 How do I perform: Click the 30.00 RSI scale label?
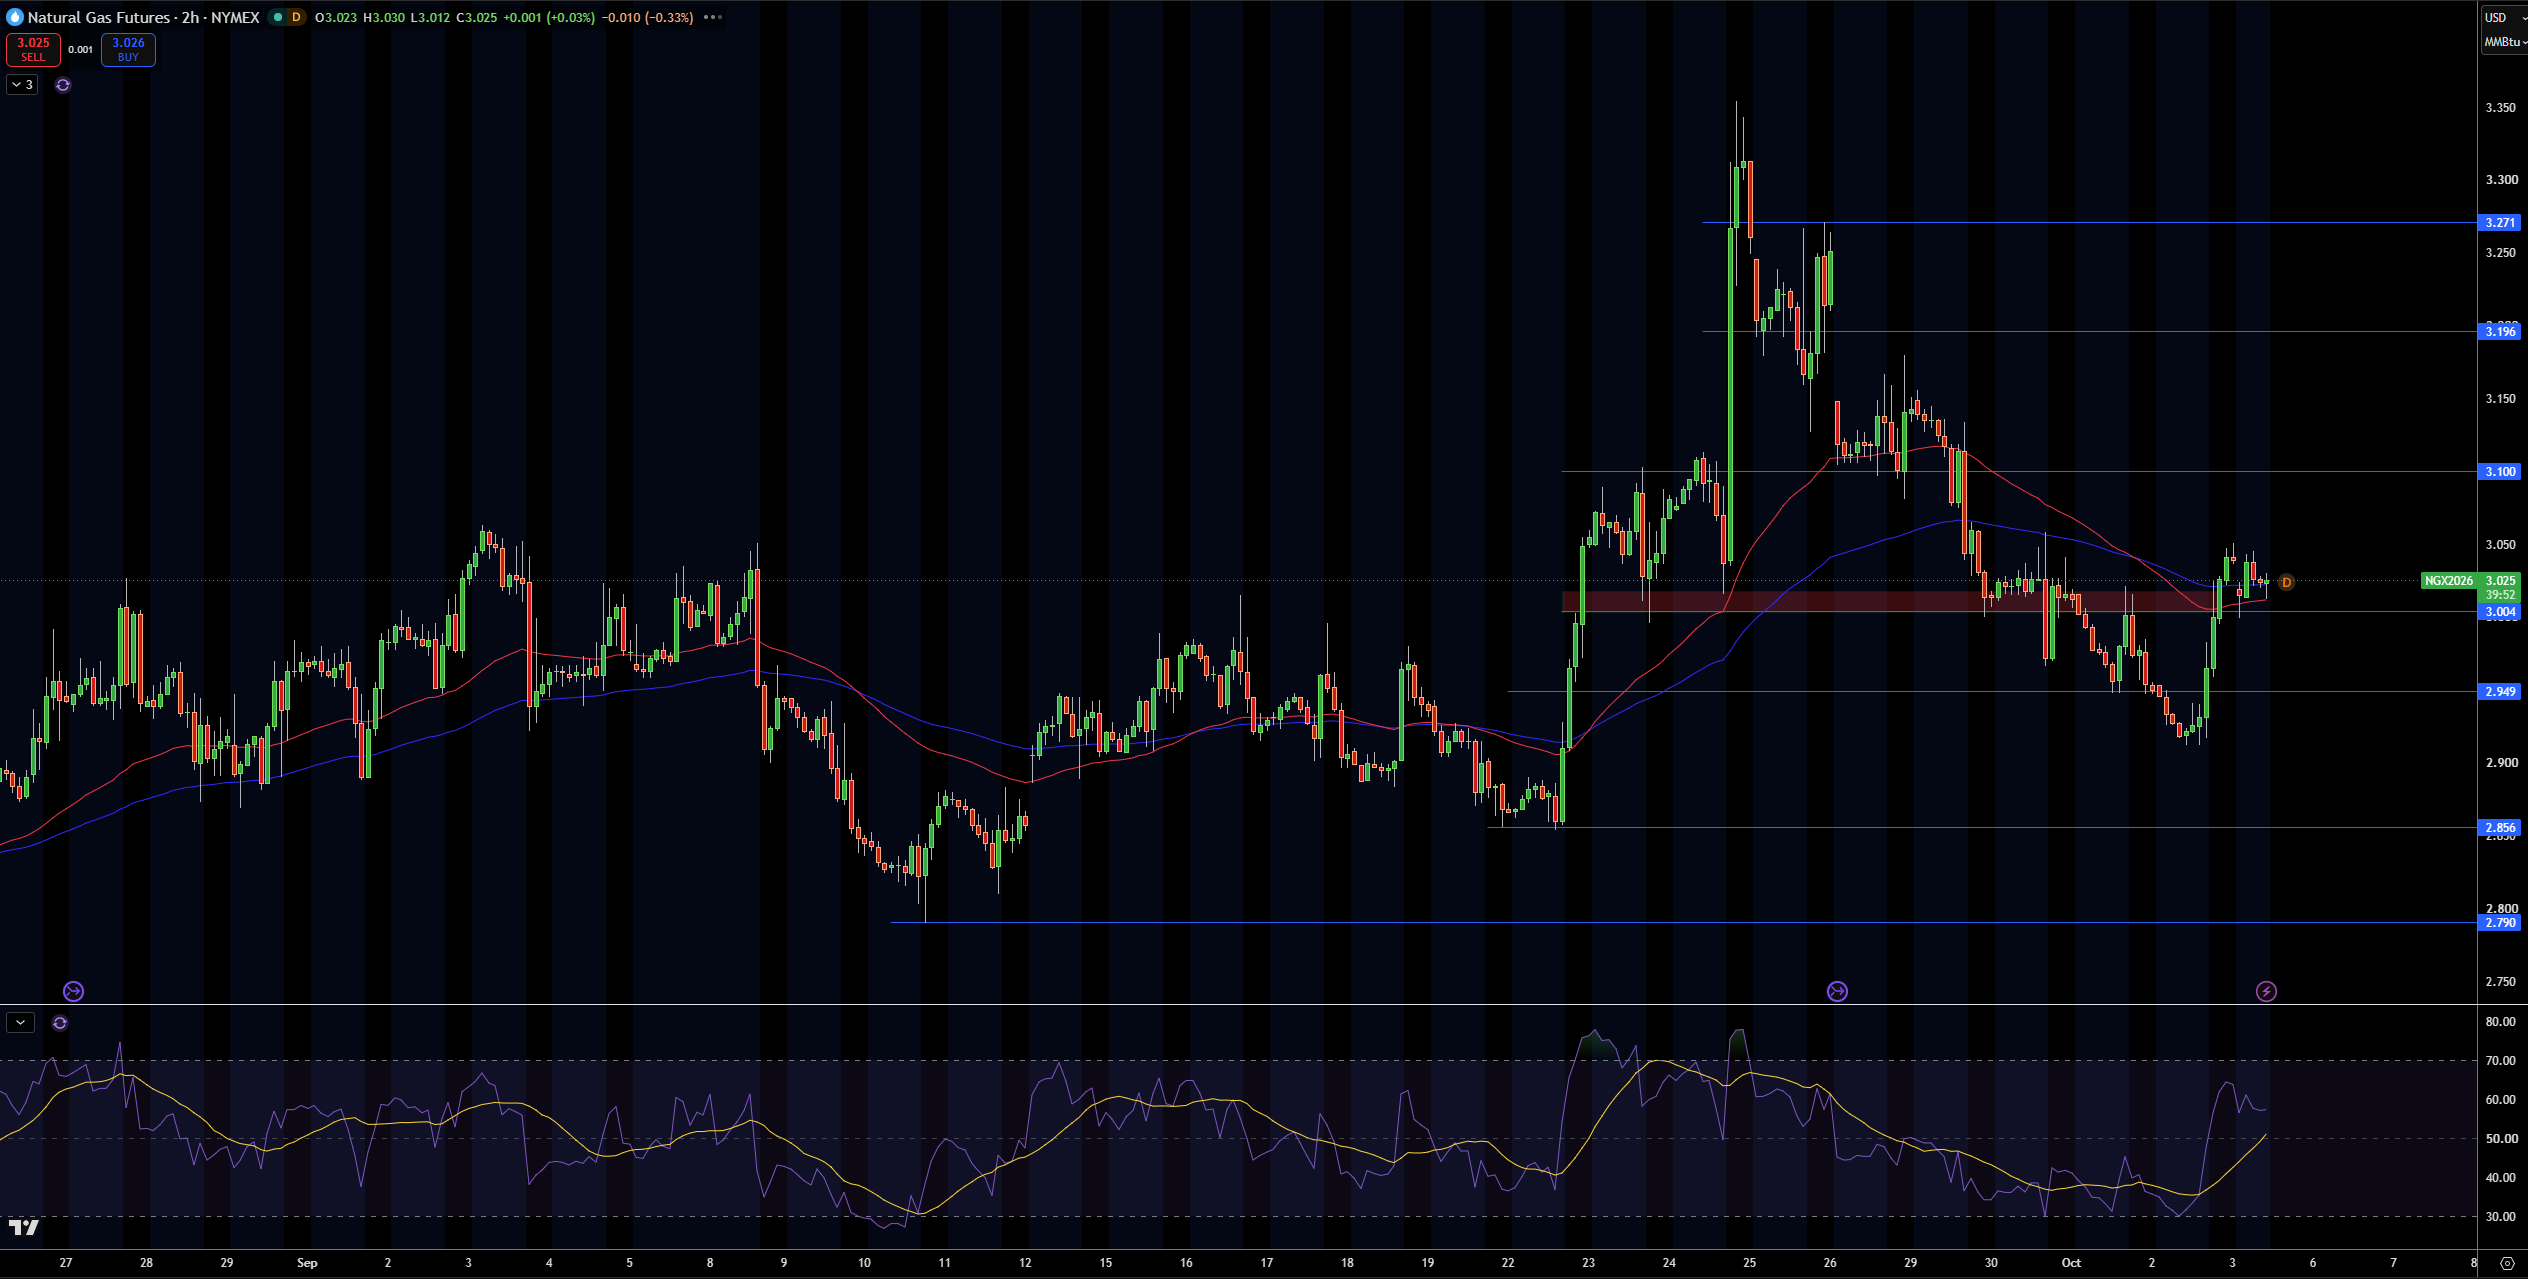click(2500, 1217)
